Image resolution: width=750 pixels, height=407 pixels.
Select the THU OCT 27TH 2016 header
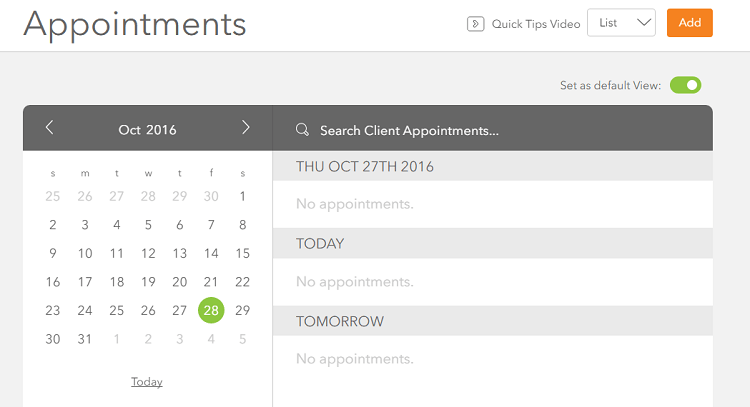click(493, 166)
